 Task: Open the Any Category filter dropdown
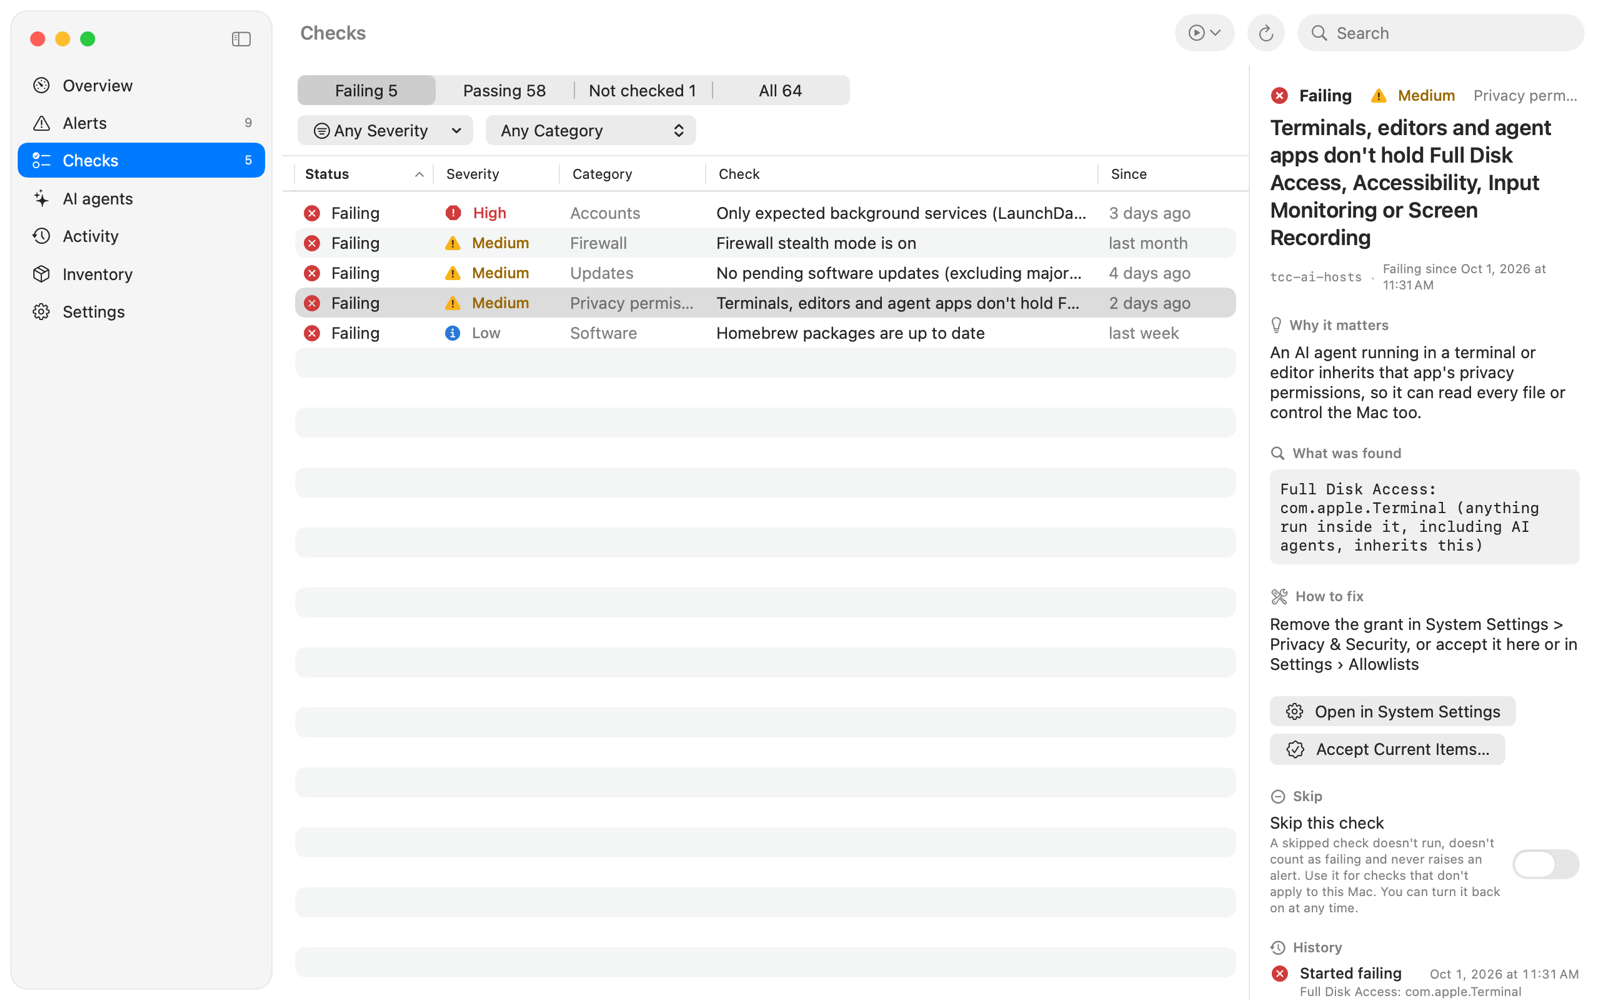click(591, 131)
